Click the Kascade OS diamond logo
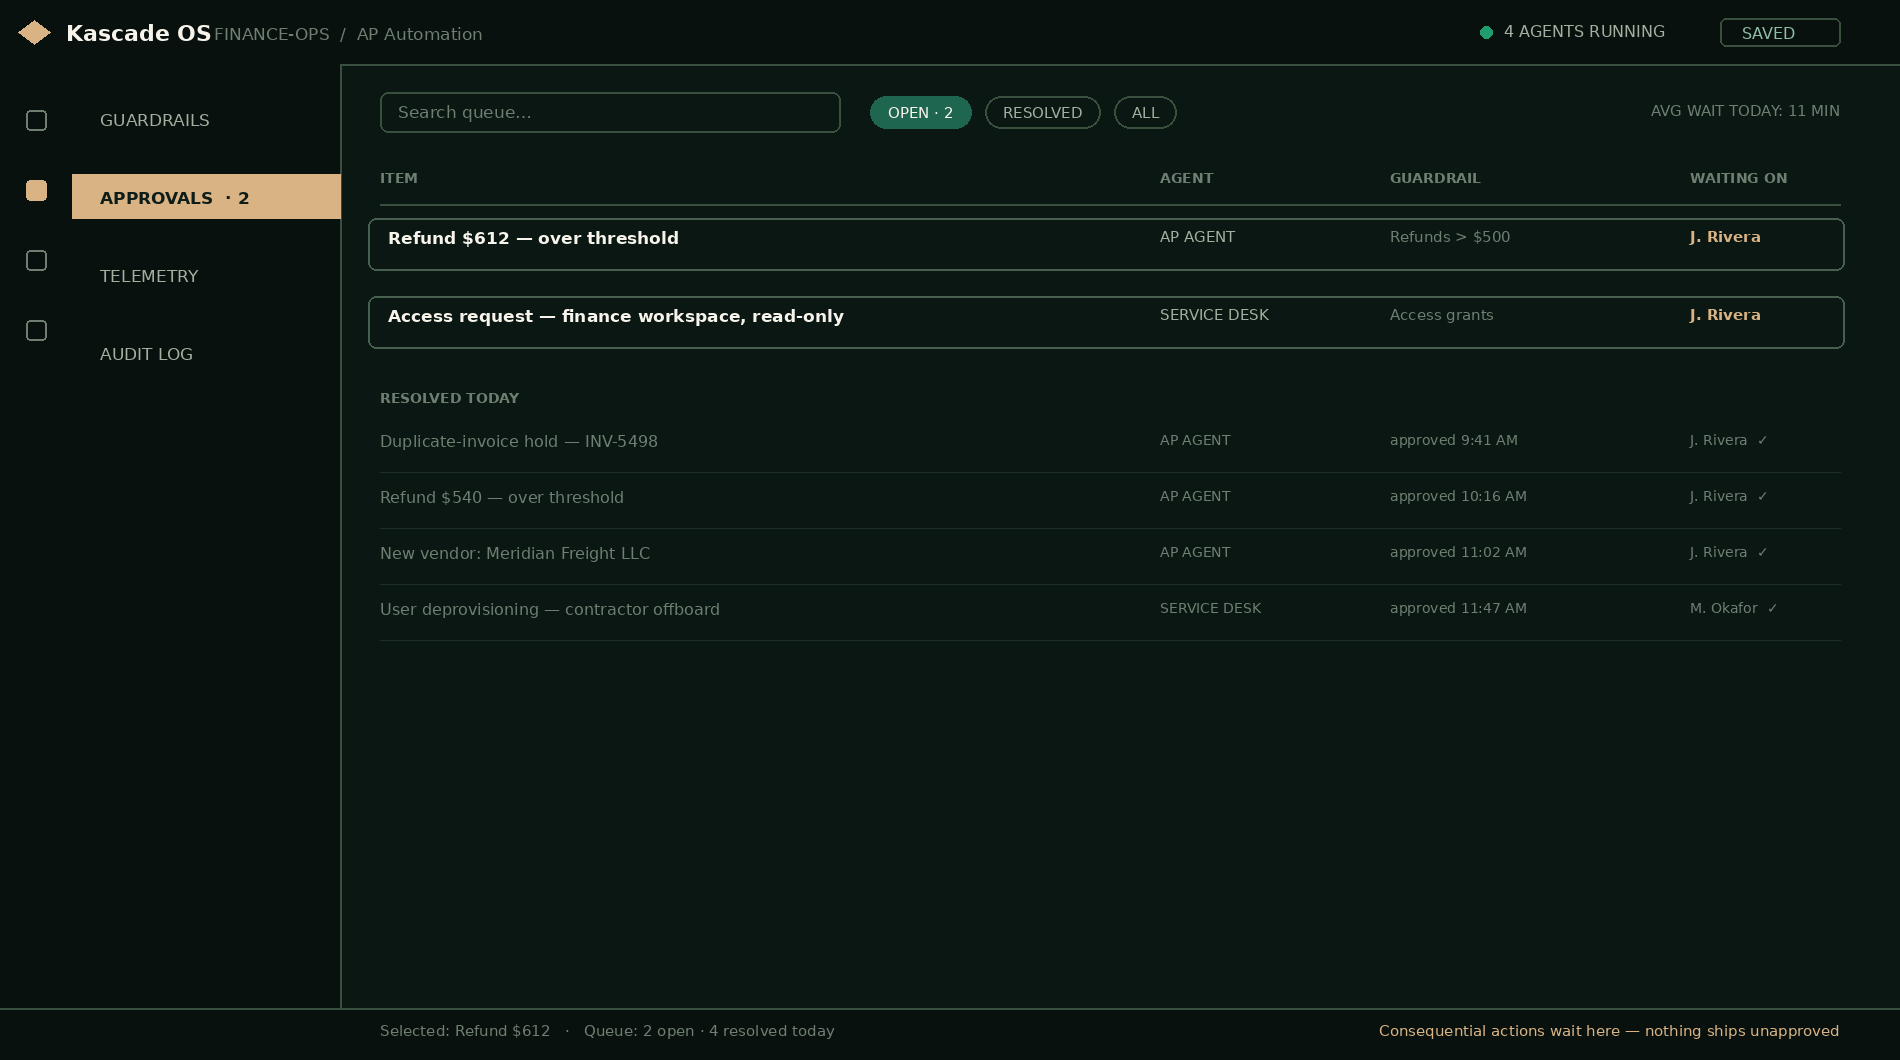The image size is (1900, 1060). point(34,33)
